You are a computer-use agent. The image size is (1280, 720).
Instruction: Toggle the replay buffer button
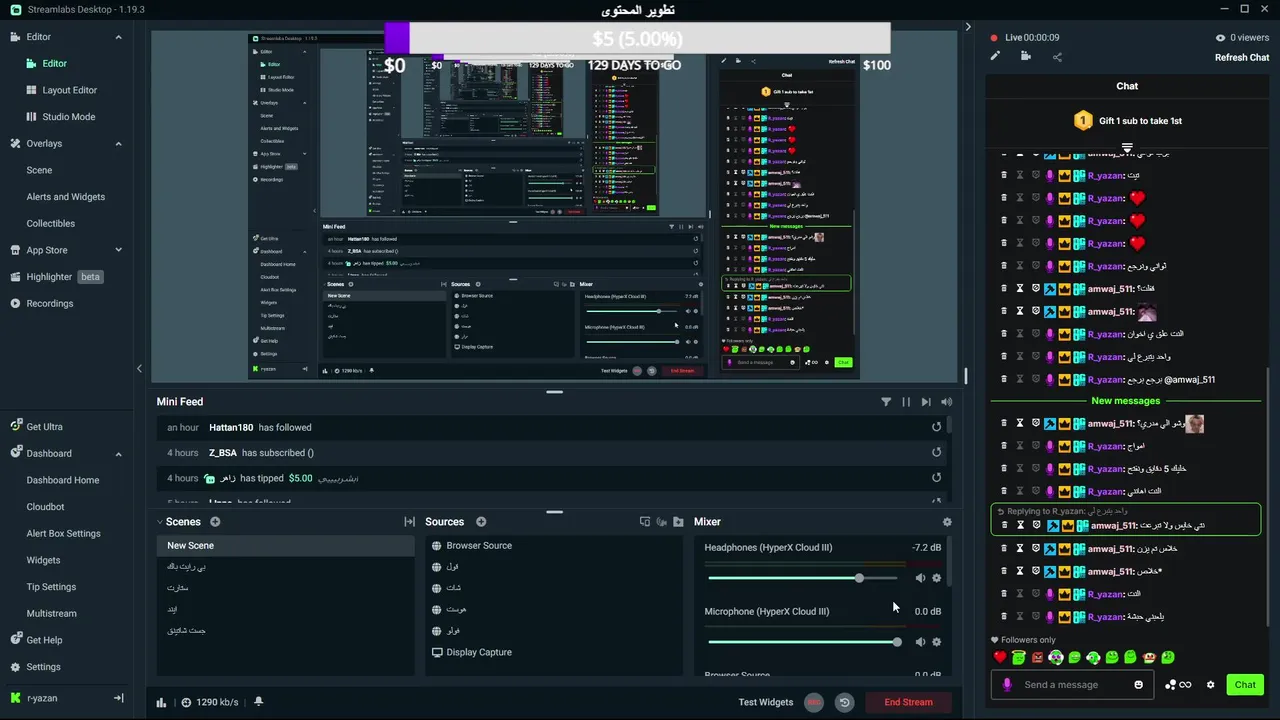[844, 702]
